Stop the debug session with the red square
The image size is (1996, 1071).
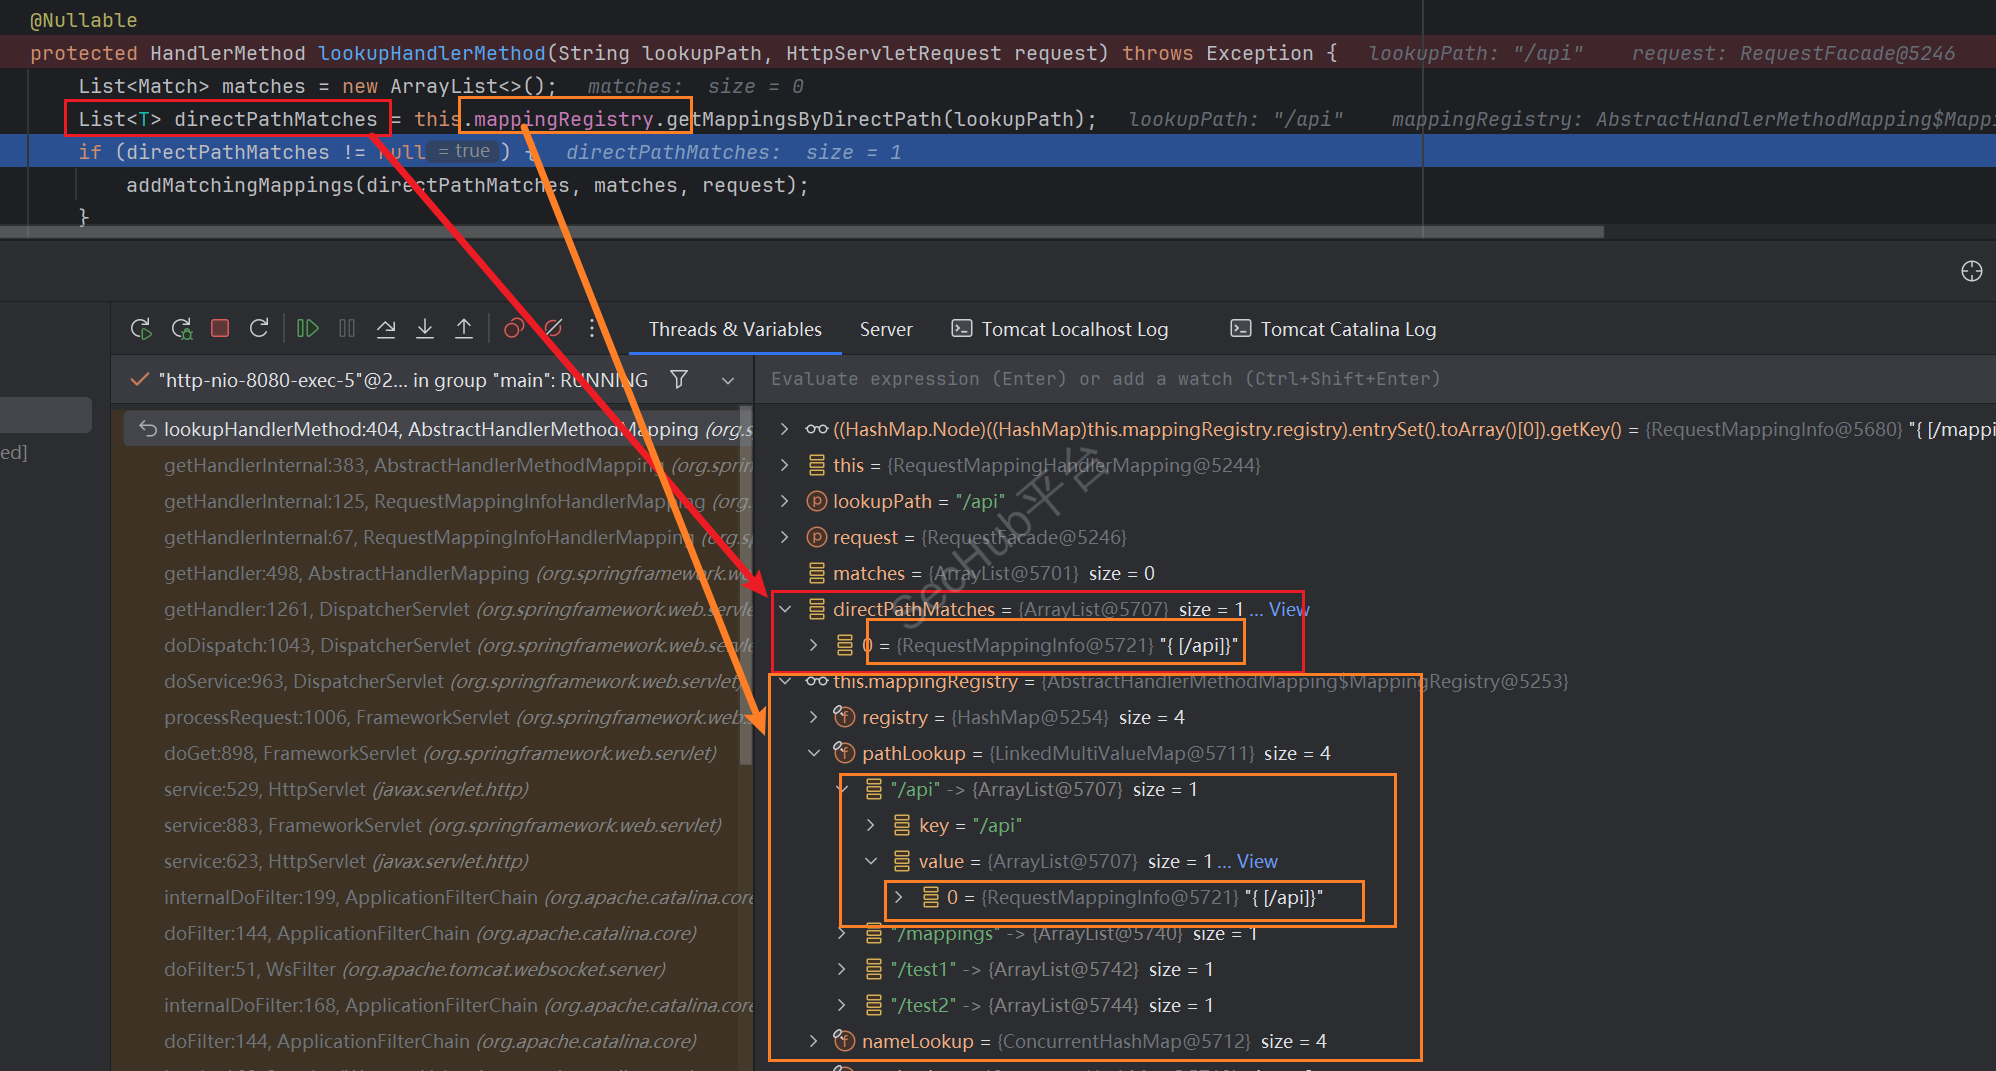coord(220,329)
